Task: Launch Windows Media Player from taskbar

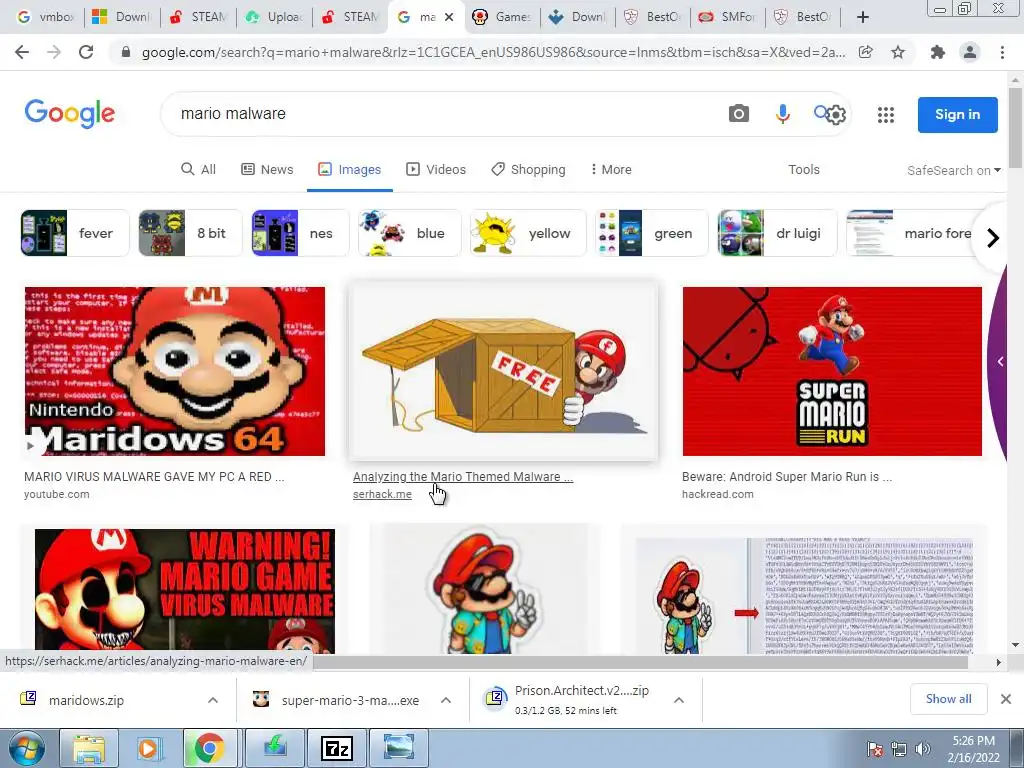Action: [149, 748]
